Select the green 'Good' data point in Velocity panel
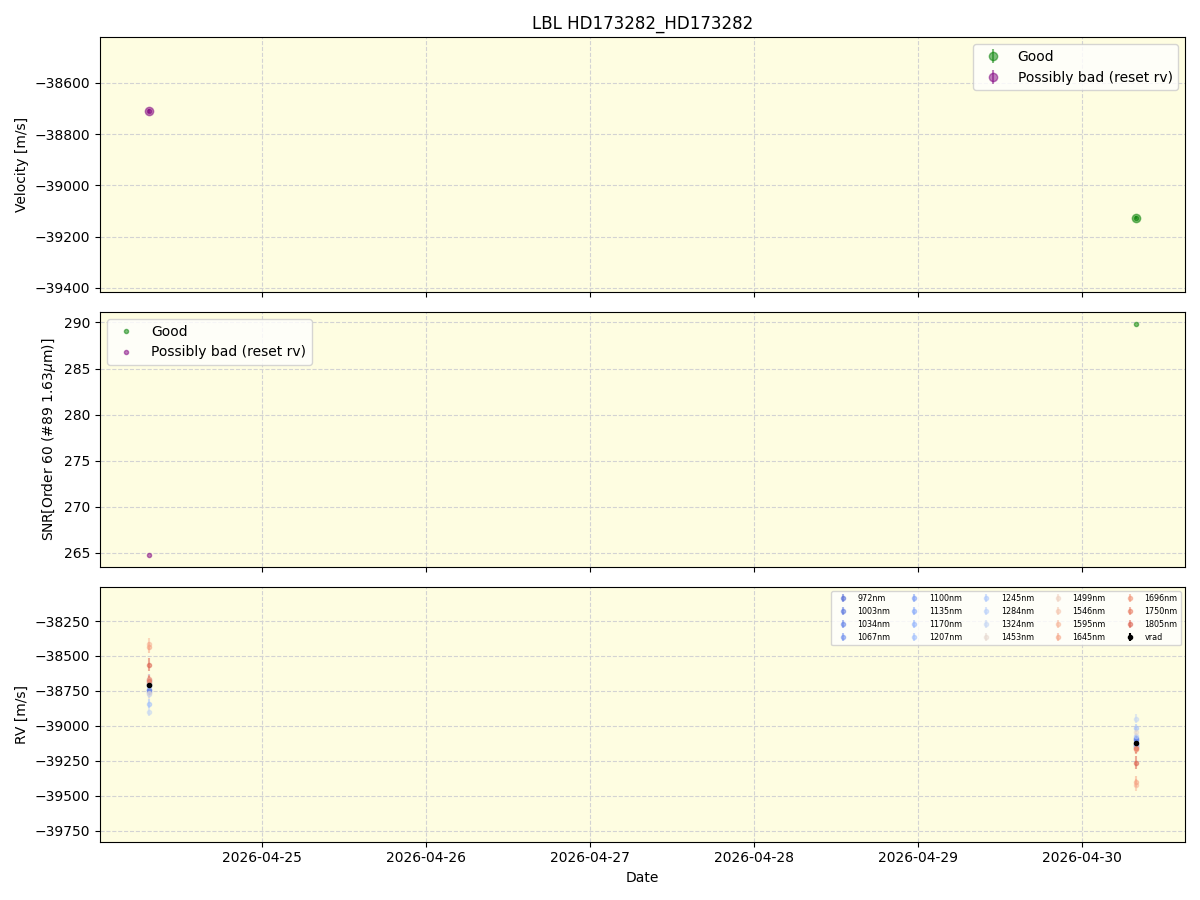The width and height of the screenshot is (1200, 900). [1136, 218]
